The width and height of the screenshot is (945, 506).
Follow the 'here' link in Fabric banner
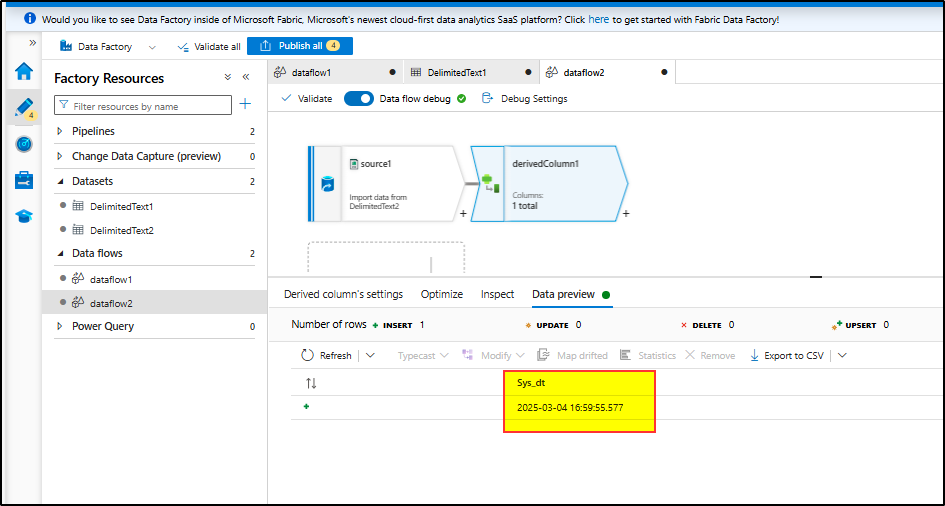coord(598,19)
